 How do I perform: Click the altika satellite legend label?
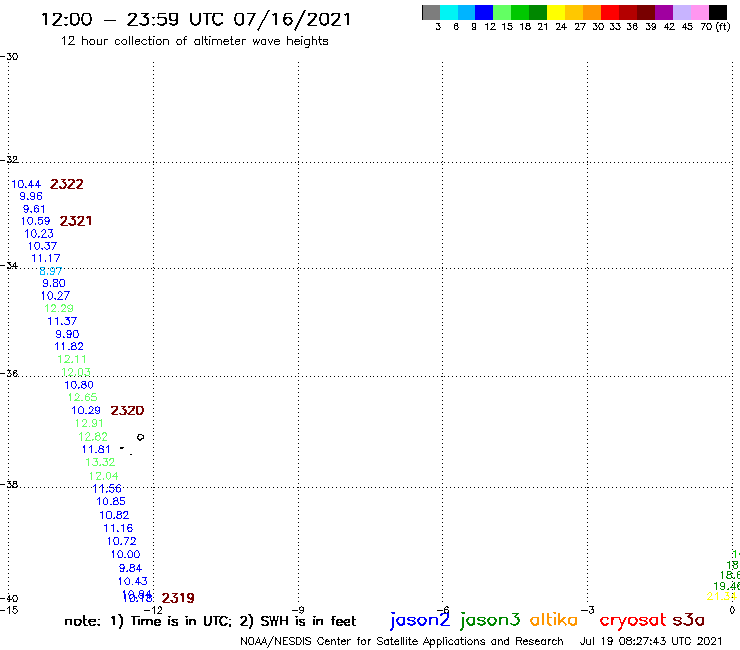[x=554, y=620]
